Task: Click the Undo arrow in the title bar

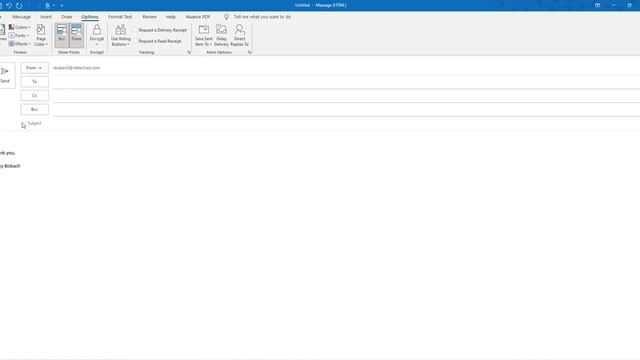Action: click(x=9, y=6)
